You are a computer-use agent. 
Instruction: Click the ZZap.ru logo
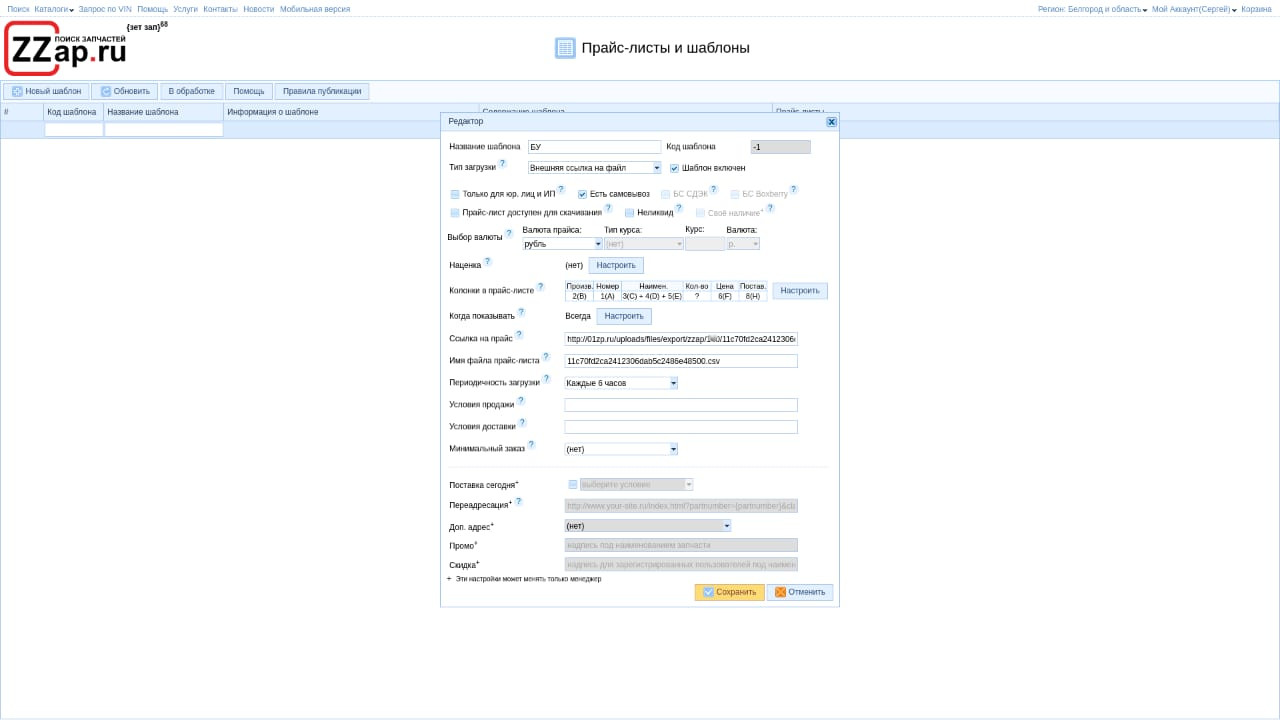coord(66,49)
